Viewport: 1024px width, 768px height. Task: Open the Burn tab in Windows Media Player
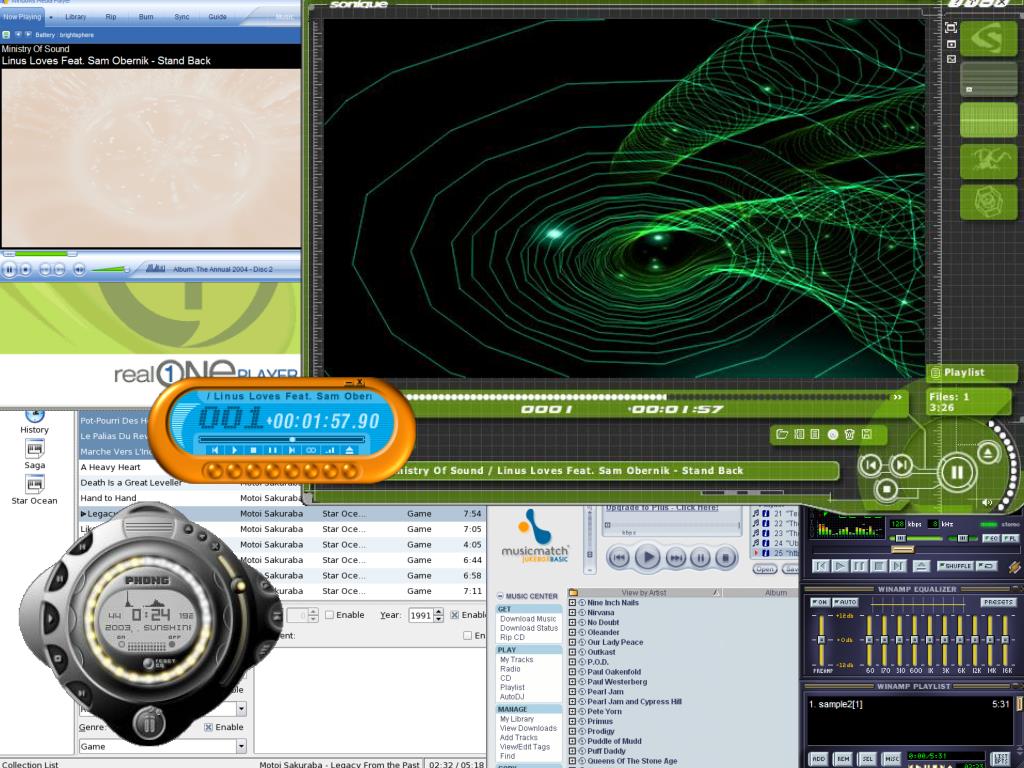(x=146, y=17)
